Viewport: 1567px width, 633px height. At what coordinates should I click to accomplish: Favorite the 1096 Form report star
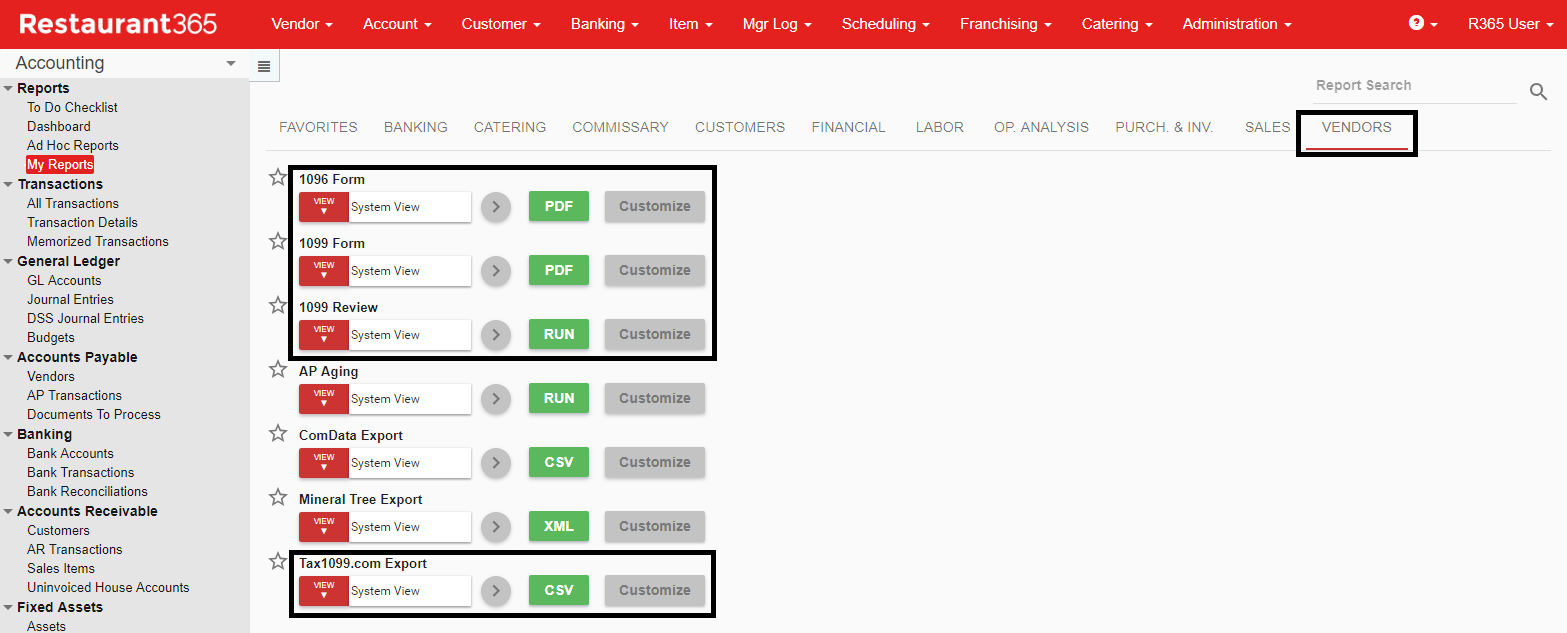278,177
